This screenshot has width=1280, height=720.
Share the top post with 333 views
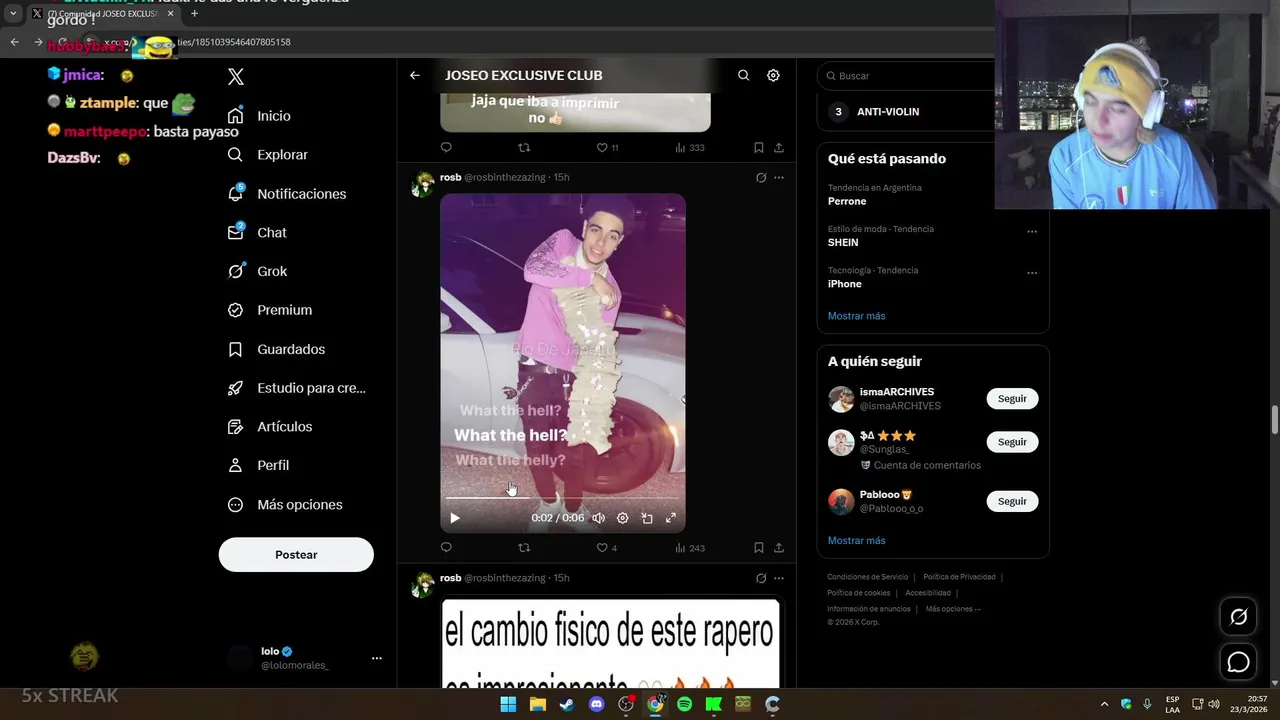click(778, 147)
